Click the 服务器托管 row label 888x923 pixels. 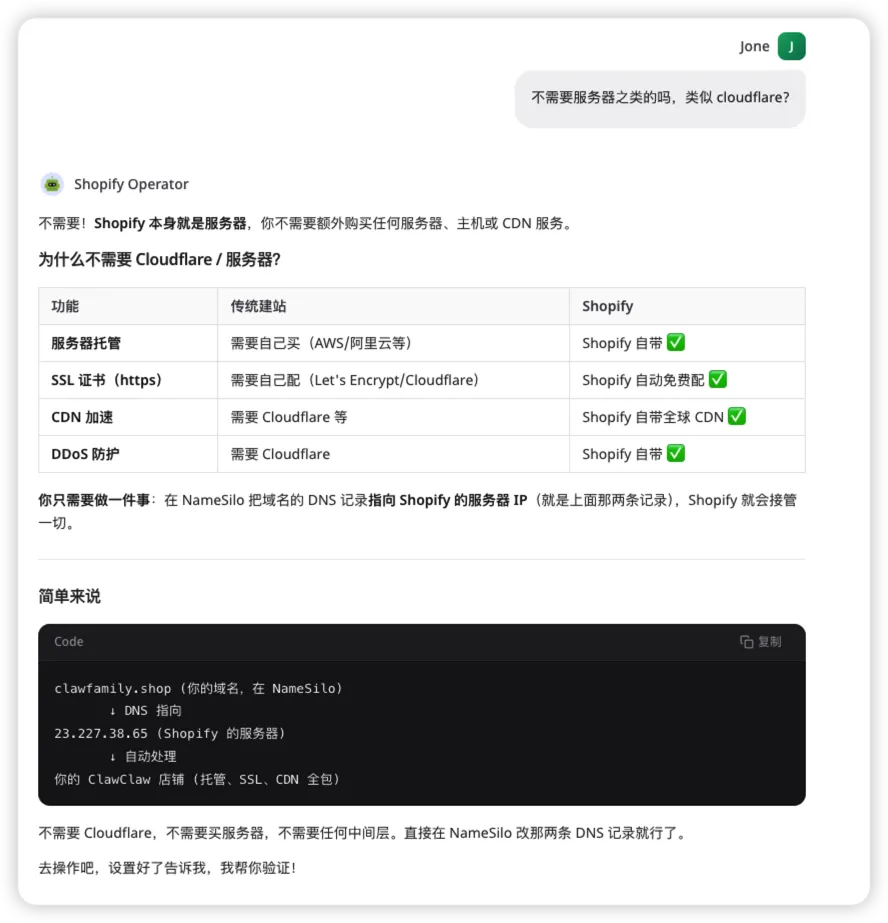[x=86, y=343]
